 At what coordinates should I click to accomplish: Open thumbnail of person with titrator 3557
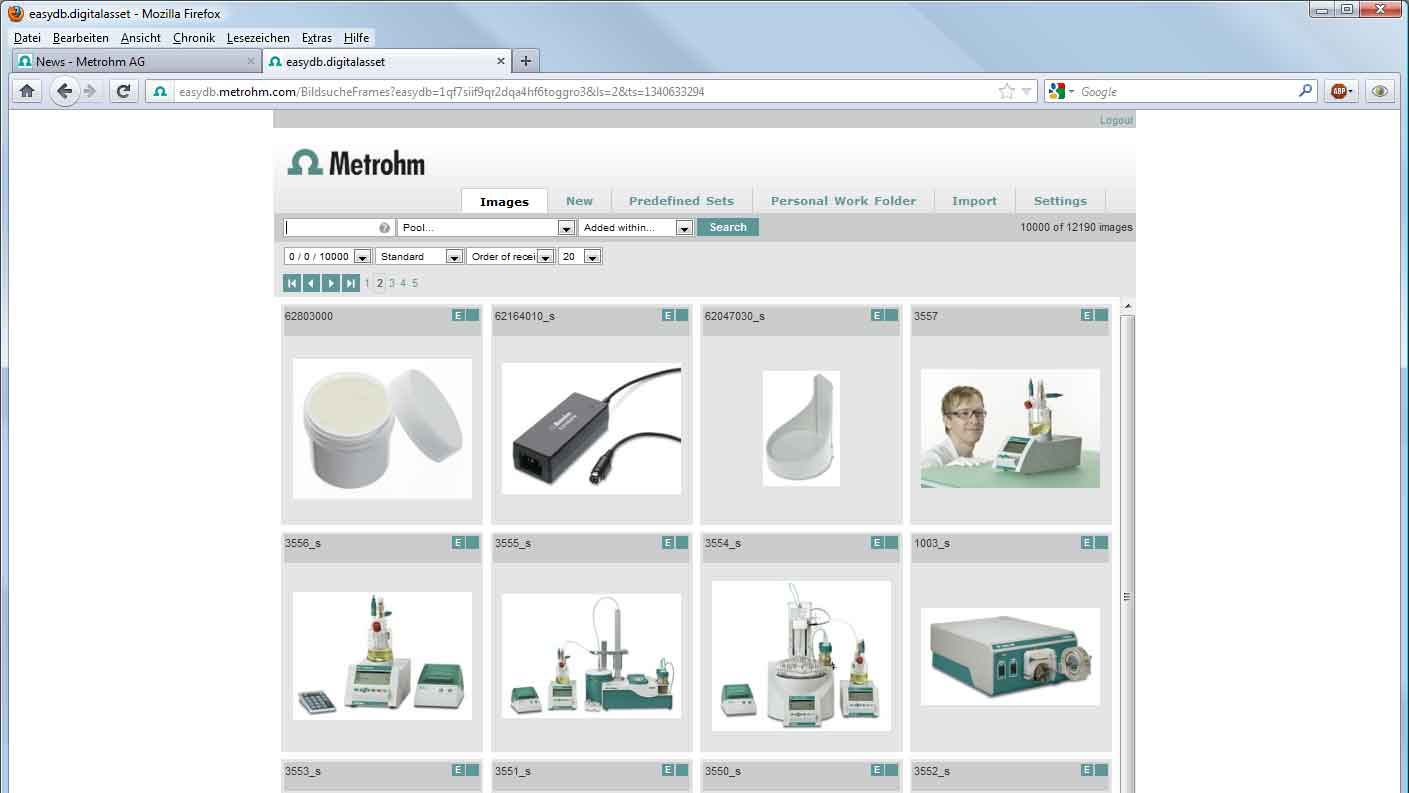(x=1010, y=428)
